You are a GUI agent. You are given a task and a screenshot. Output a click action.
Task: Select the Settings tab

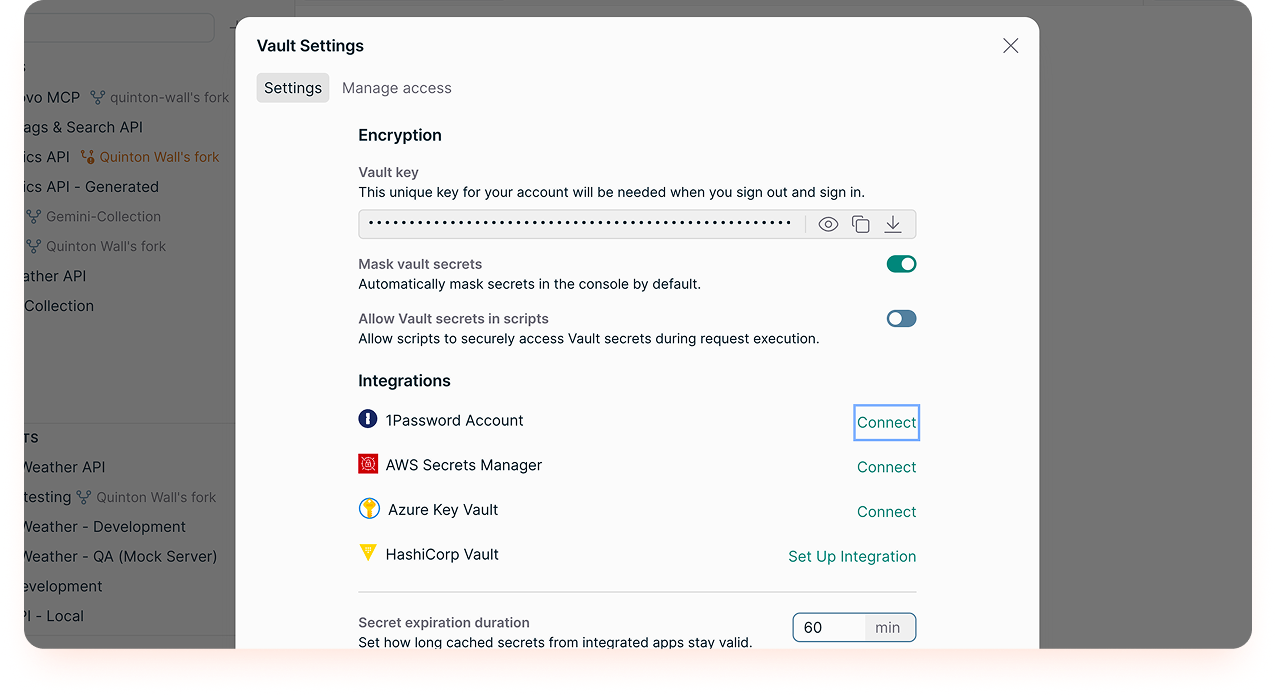(292, 88)
